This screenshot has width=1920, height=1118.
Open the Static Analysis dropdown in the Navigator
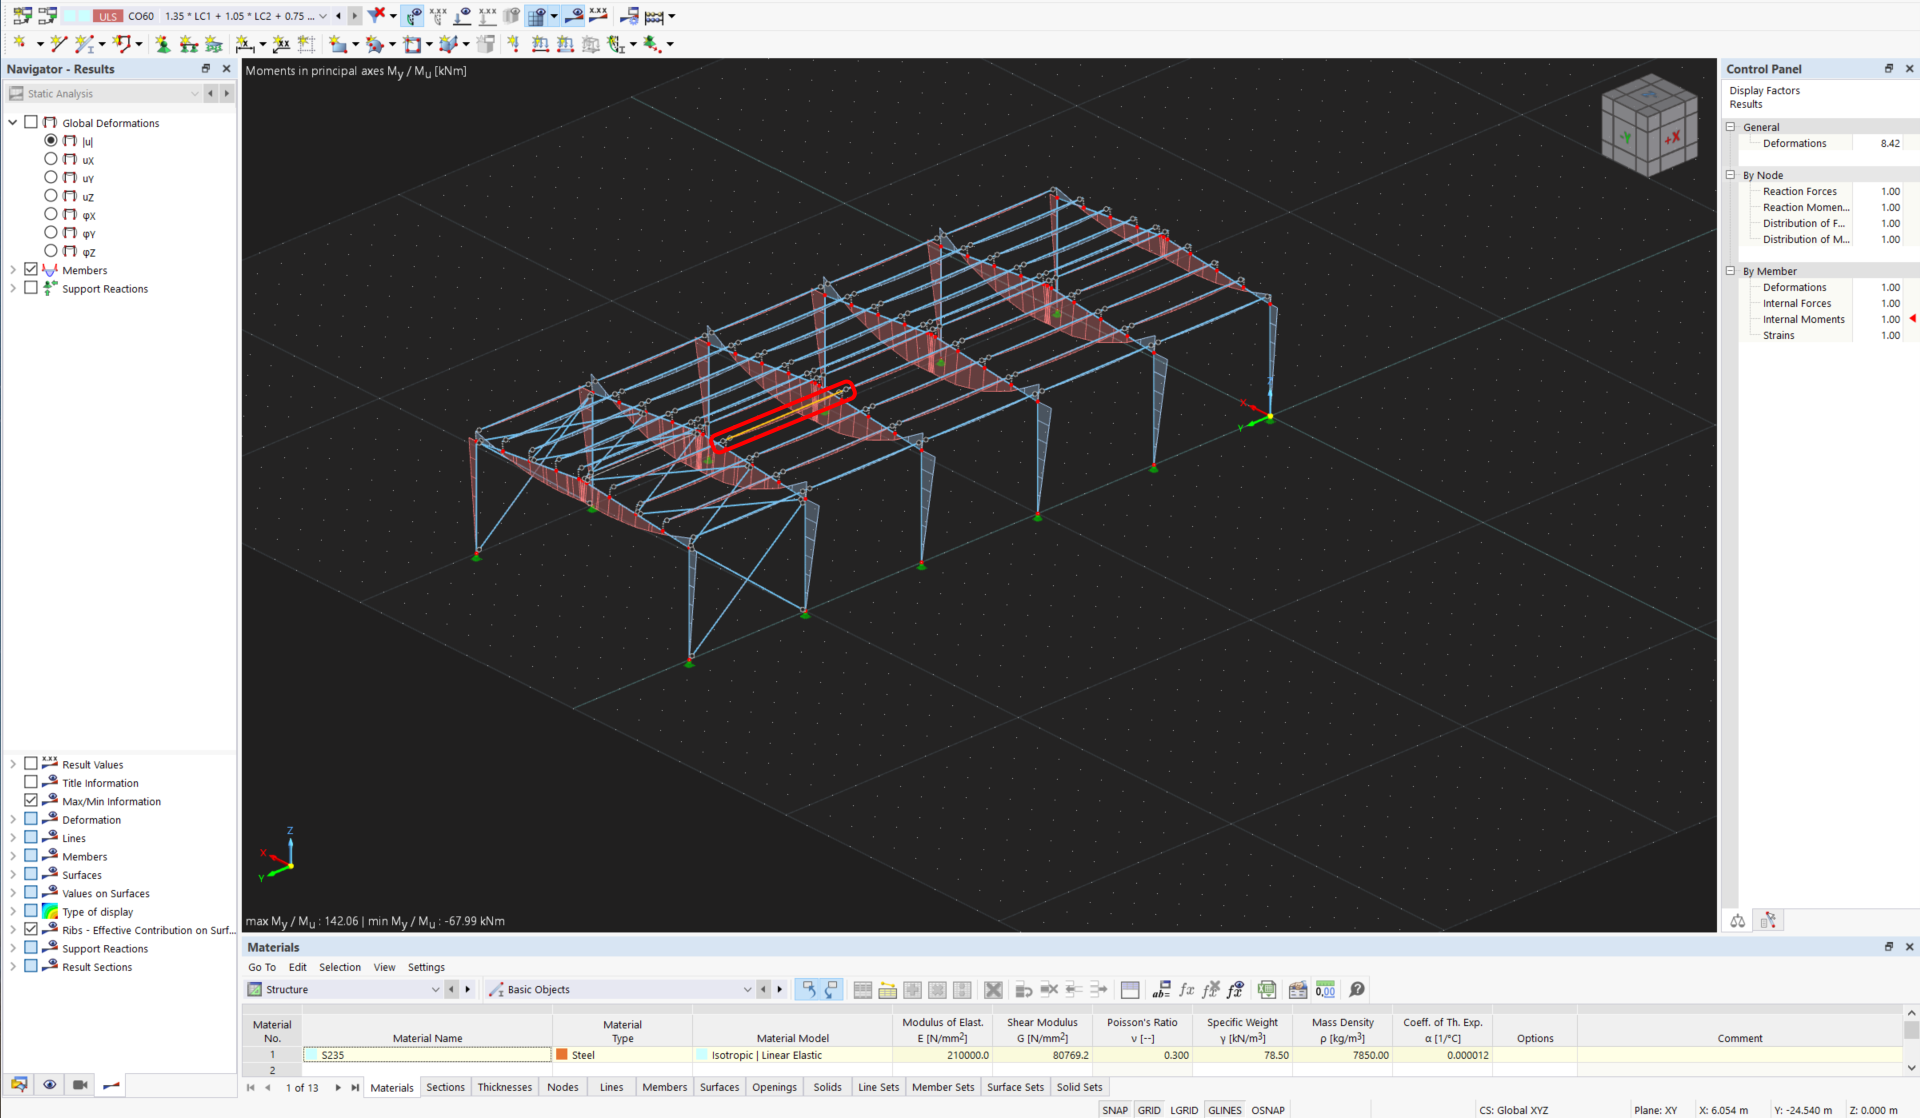(x=194, y=93)
